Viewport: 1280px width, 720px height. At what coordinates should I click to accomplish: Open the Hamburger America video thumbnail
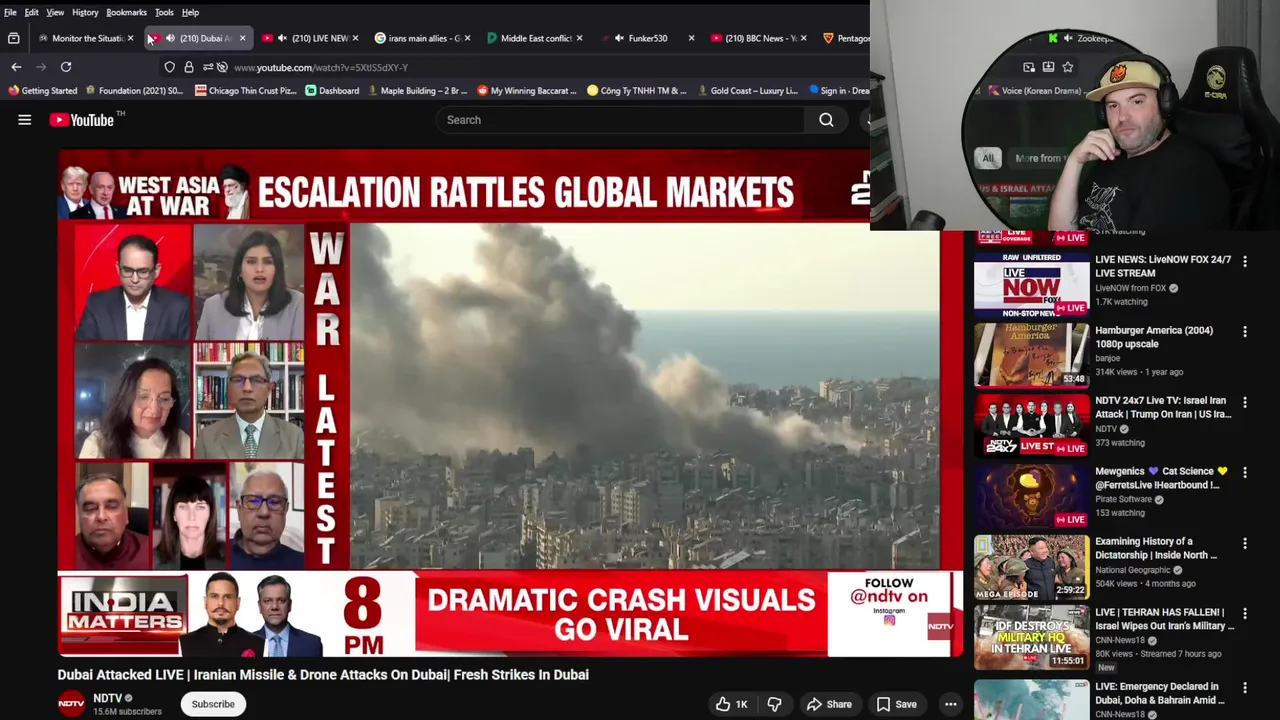pos(1032,355)
